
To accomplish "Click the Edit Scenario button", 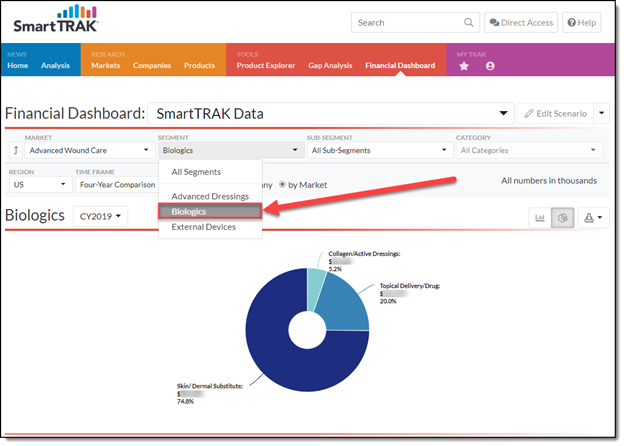I will click(x=556, y=113).
